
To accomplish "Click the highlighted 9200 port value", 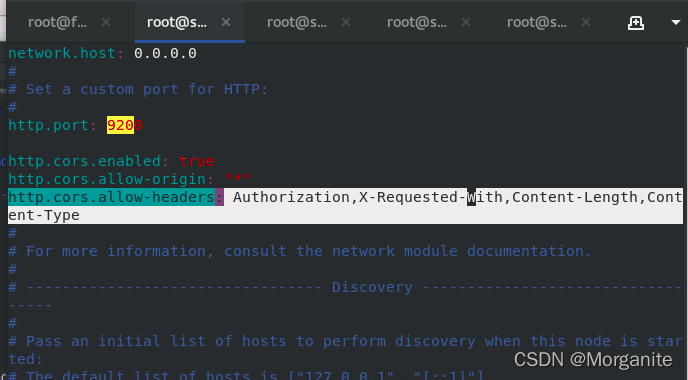I will pyautogui.click(x=125, y=125).
